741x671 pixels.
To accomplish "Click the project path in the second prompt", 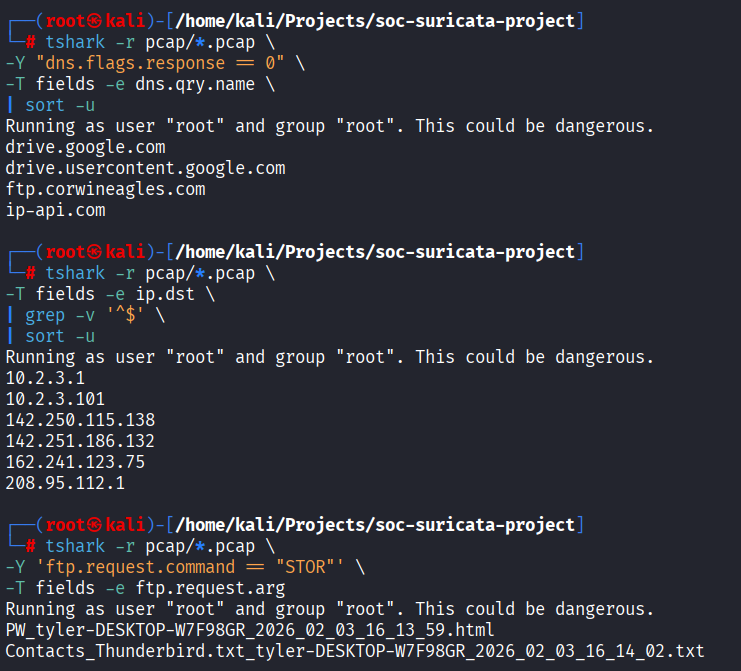I will (x=375, y=252).
